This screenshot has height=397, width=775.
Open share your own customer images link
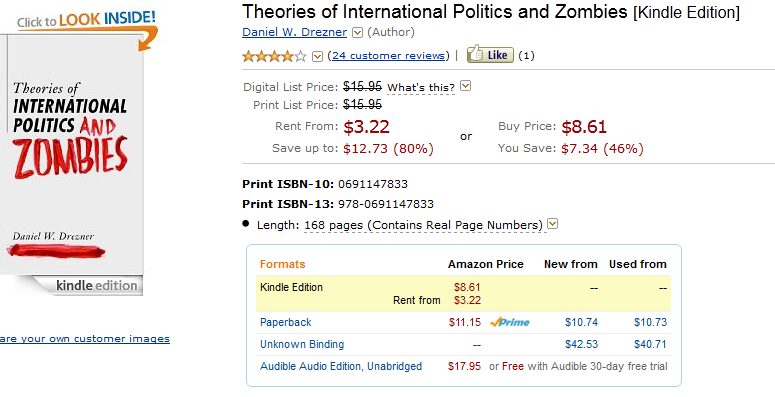tap(85, 339)
